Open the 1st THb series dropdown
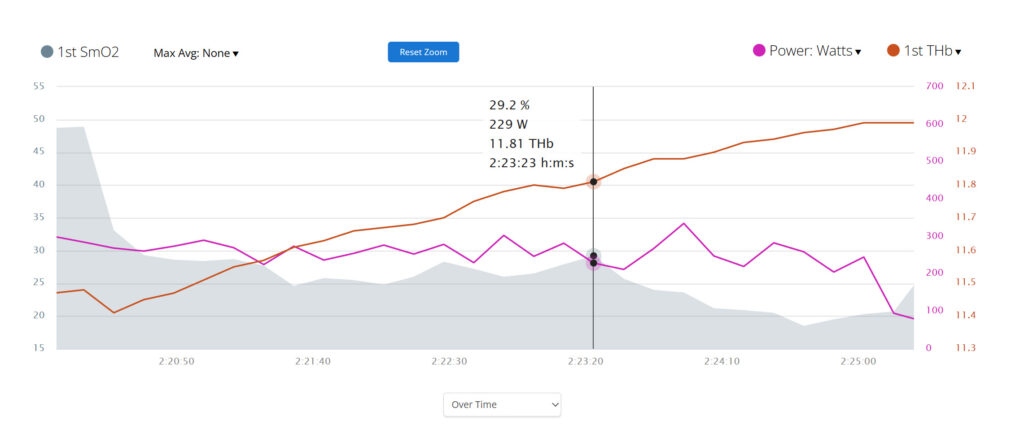This screenshot has width=1024, height=425. (x=933, y=51)
